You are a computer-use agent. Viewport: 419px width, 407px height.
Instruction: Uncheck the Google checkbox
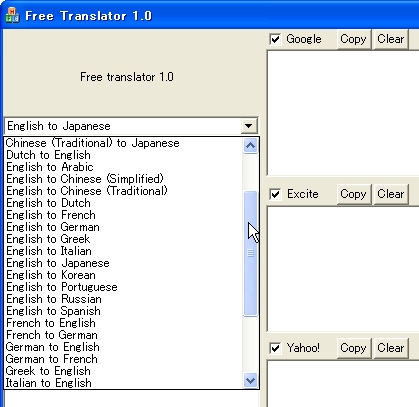click(x=275, y=39)
